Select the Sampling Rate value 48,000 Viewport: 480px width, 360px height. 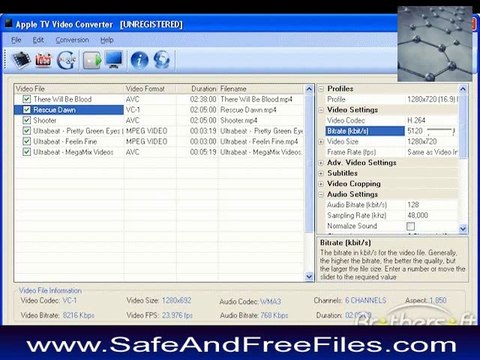click(x=418, y=215)
